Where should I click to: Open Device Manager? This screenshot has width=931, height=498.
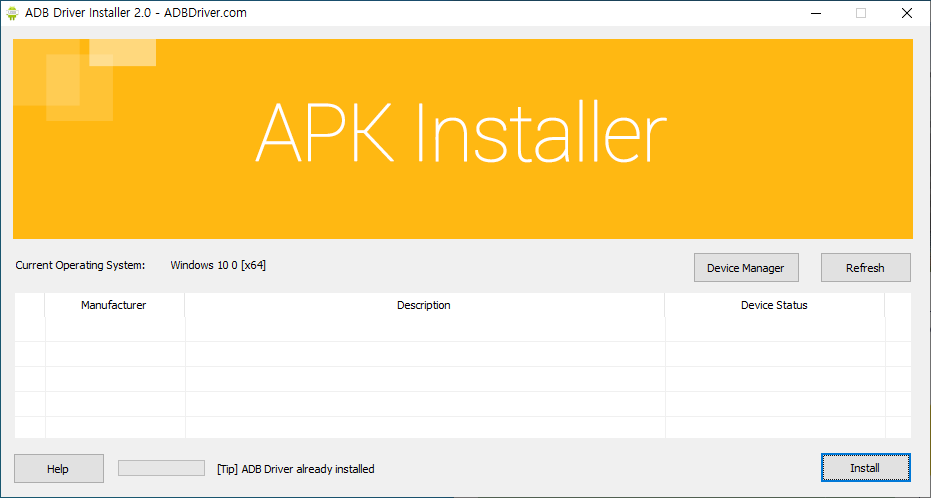(x=746, y=268)
